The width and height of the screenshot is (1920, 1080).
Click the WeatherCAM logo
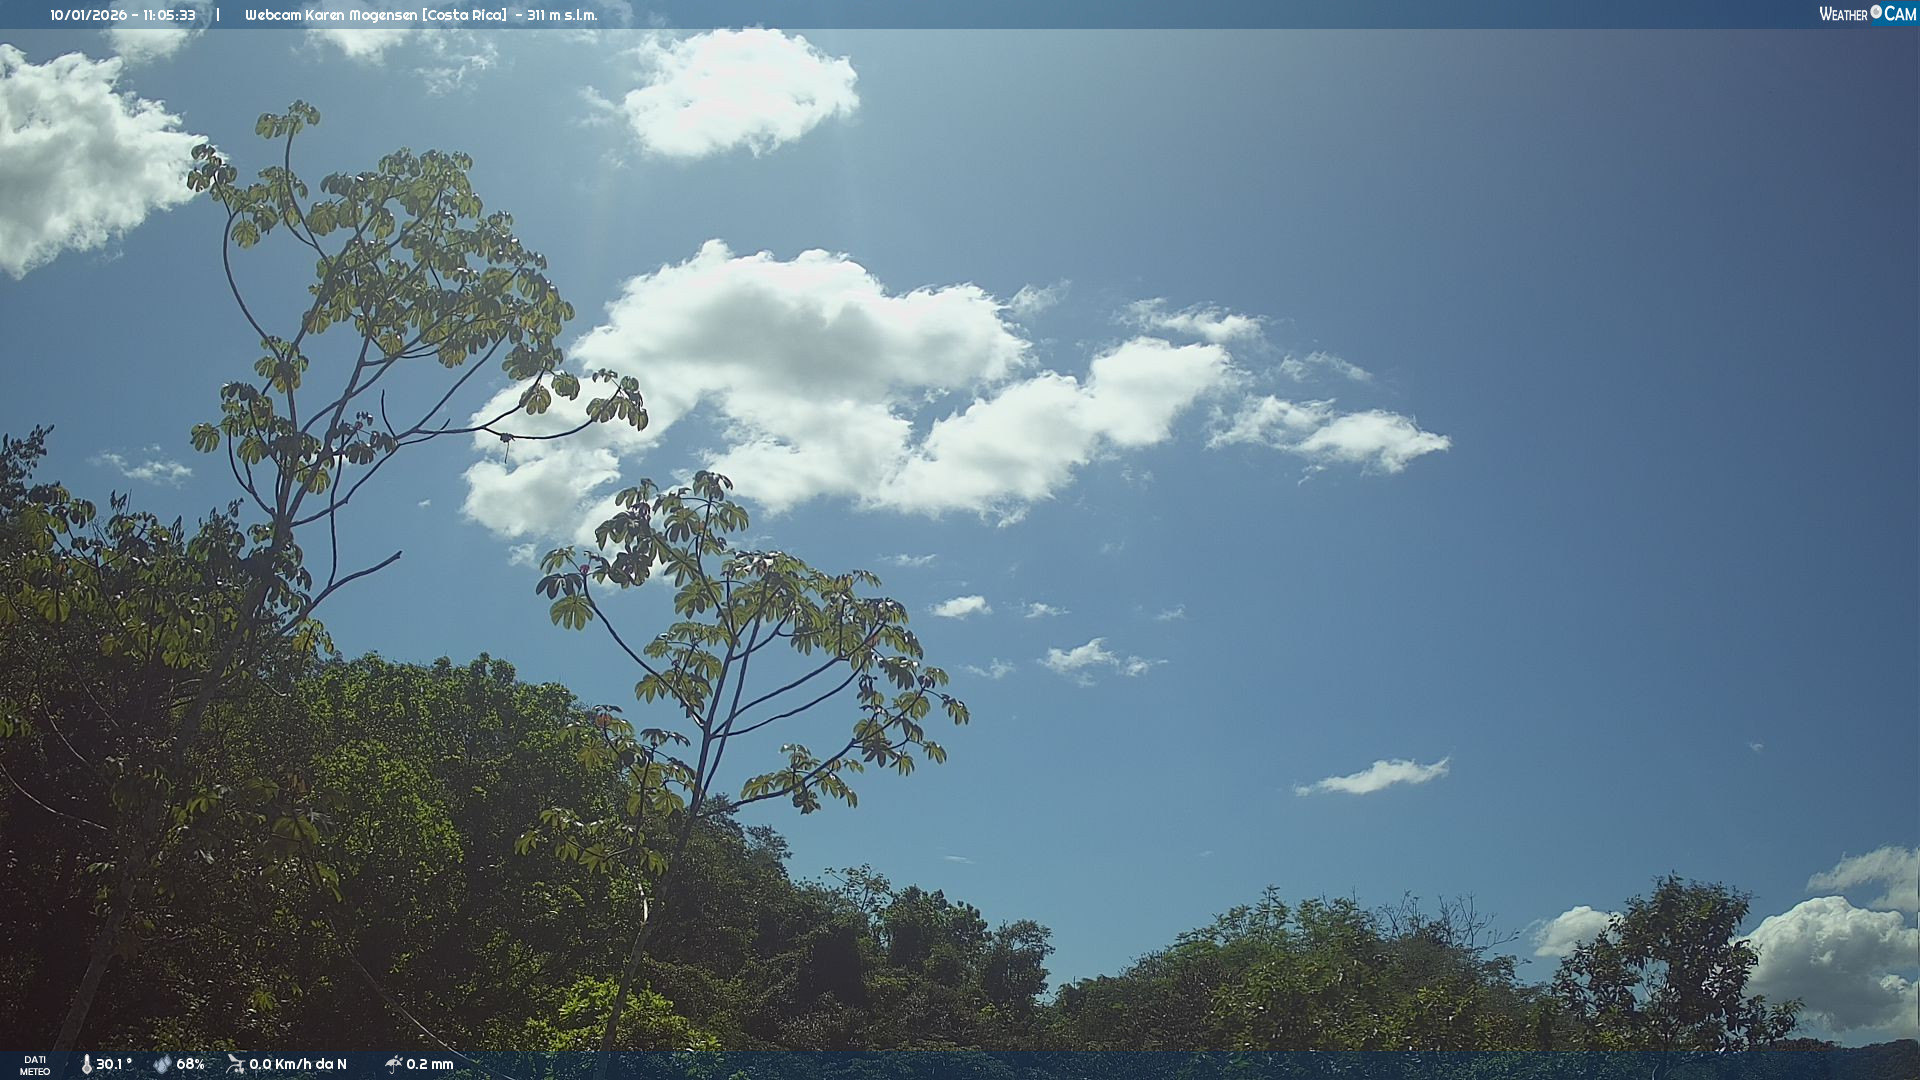1866,14
